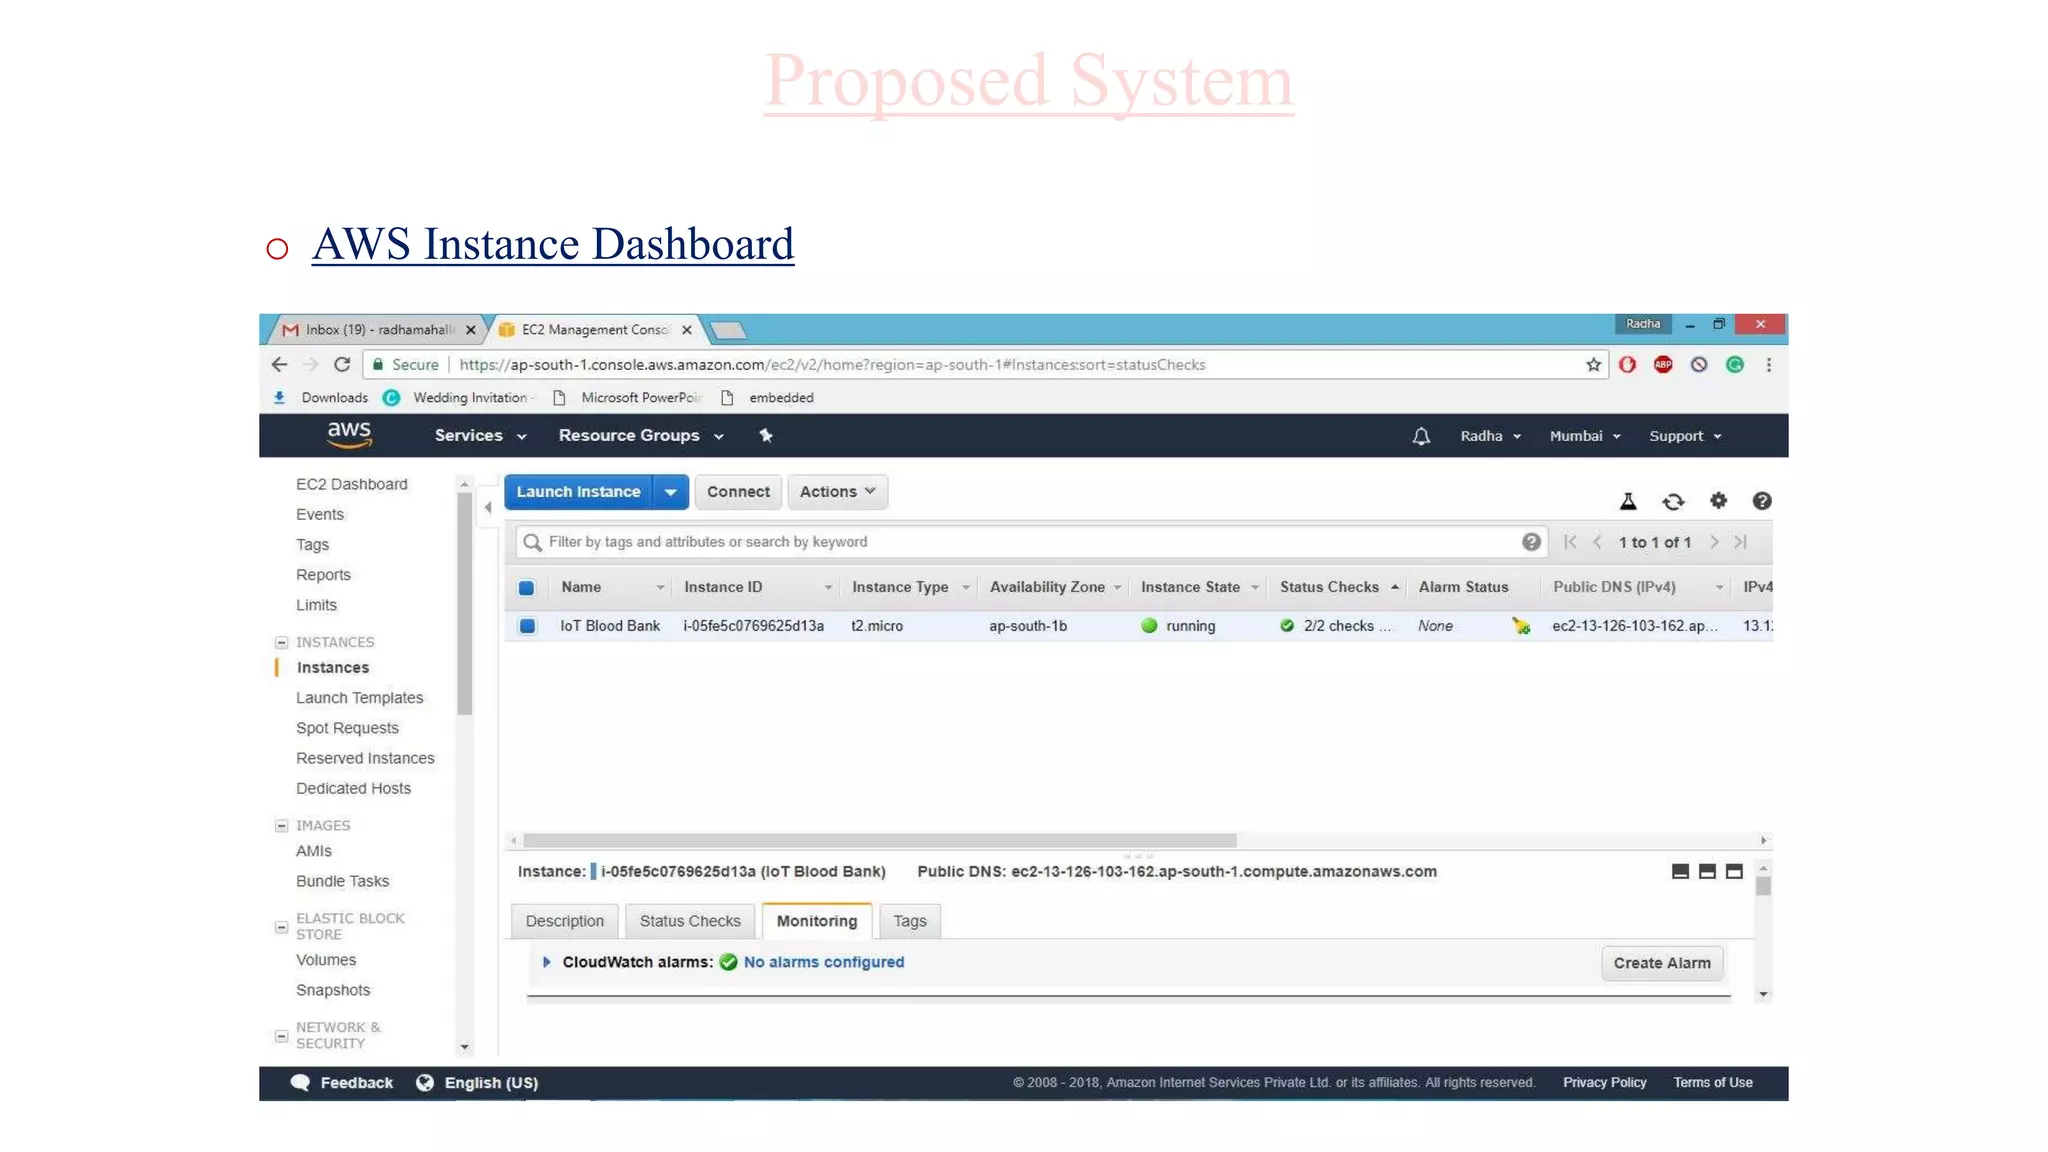
Task: Refresh the instances list
Action: (x=1673, y=501)
